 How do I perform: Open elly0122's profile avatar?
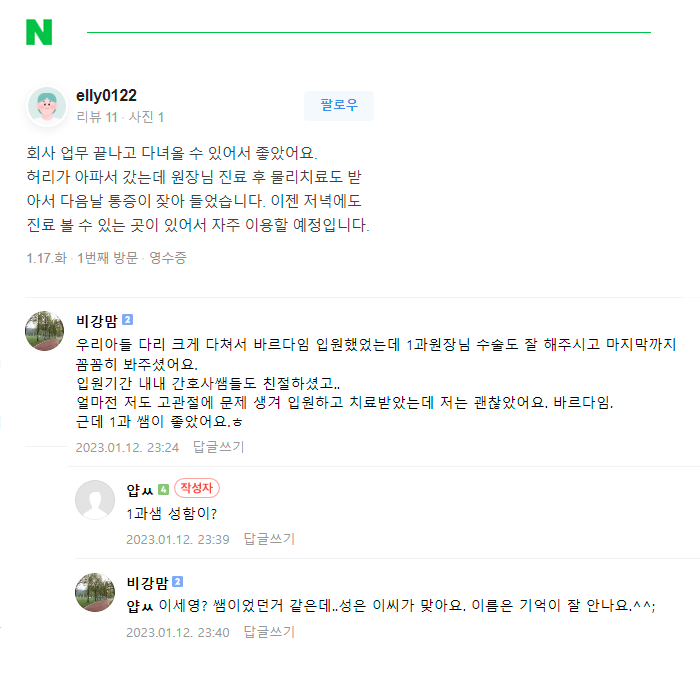click(x=47, y=106)
